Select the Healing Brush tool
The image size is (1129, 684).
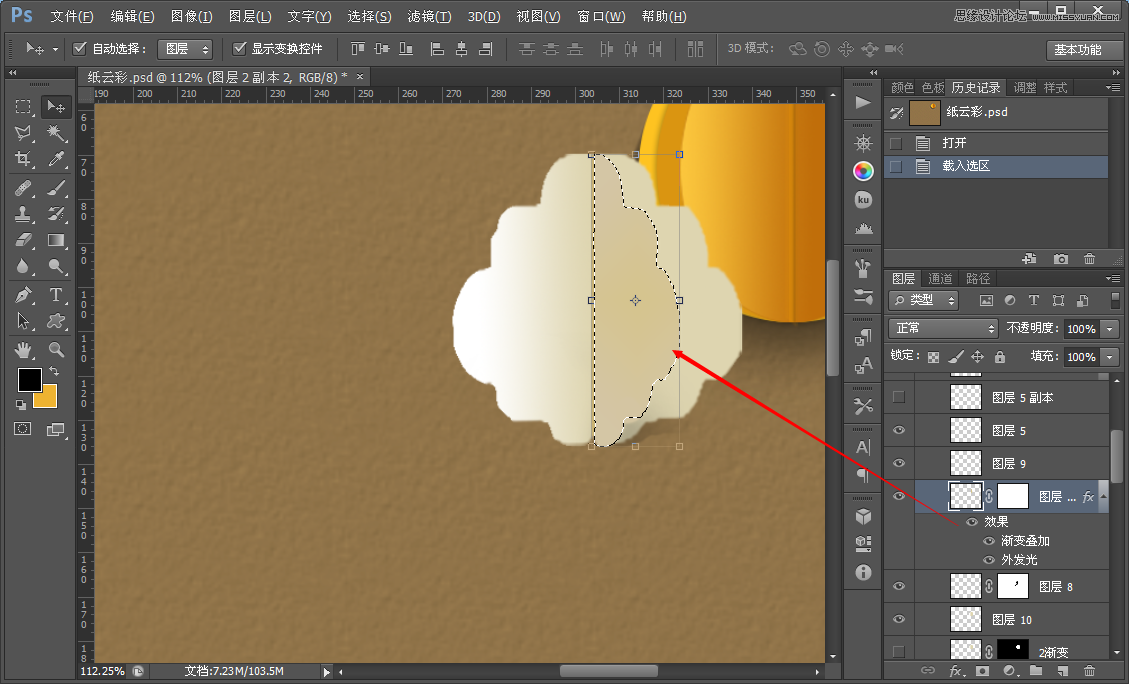(x=23, y=188)
